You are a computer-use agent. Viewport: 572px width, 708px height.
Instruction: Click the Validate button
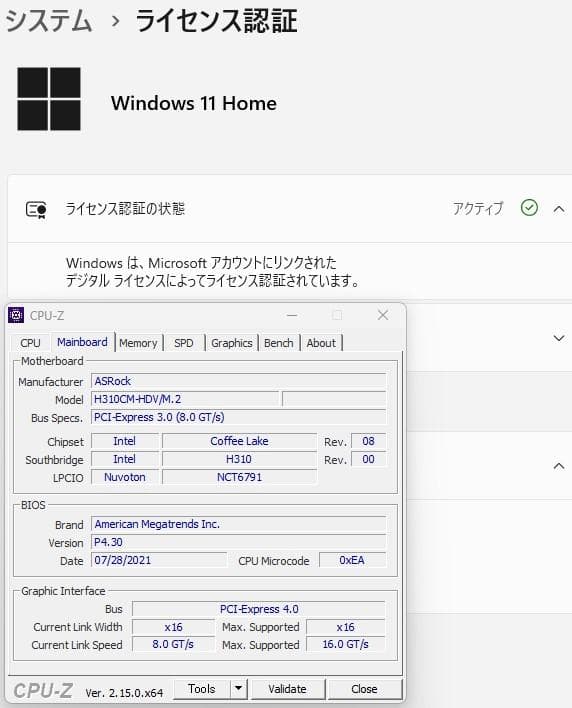(x=287, y=689)
